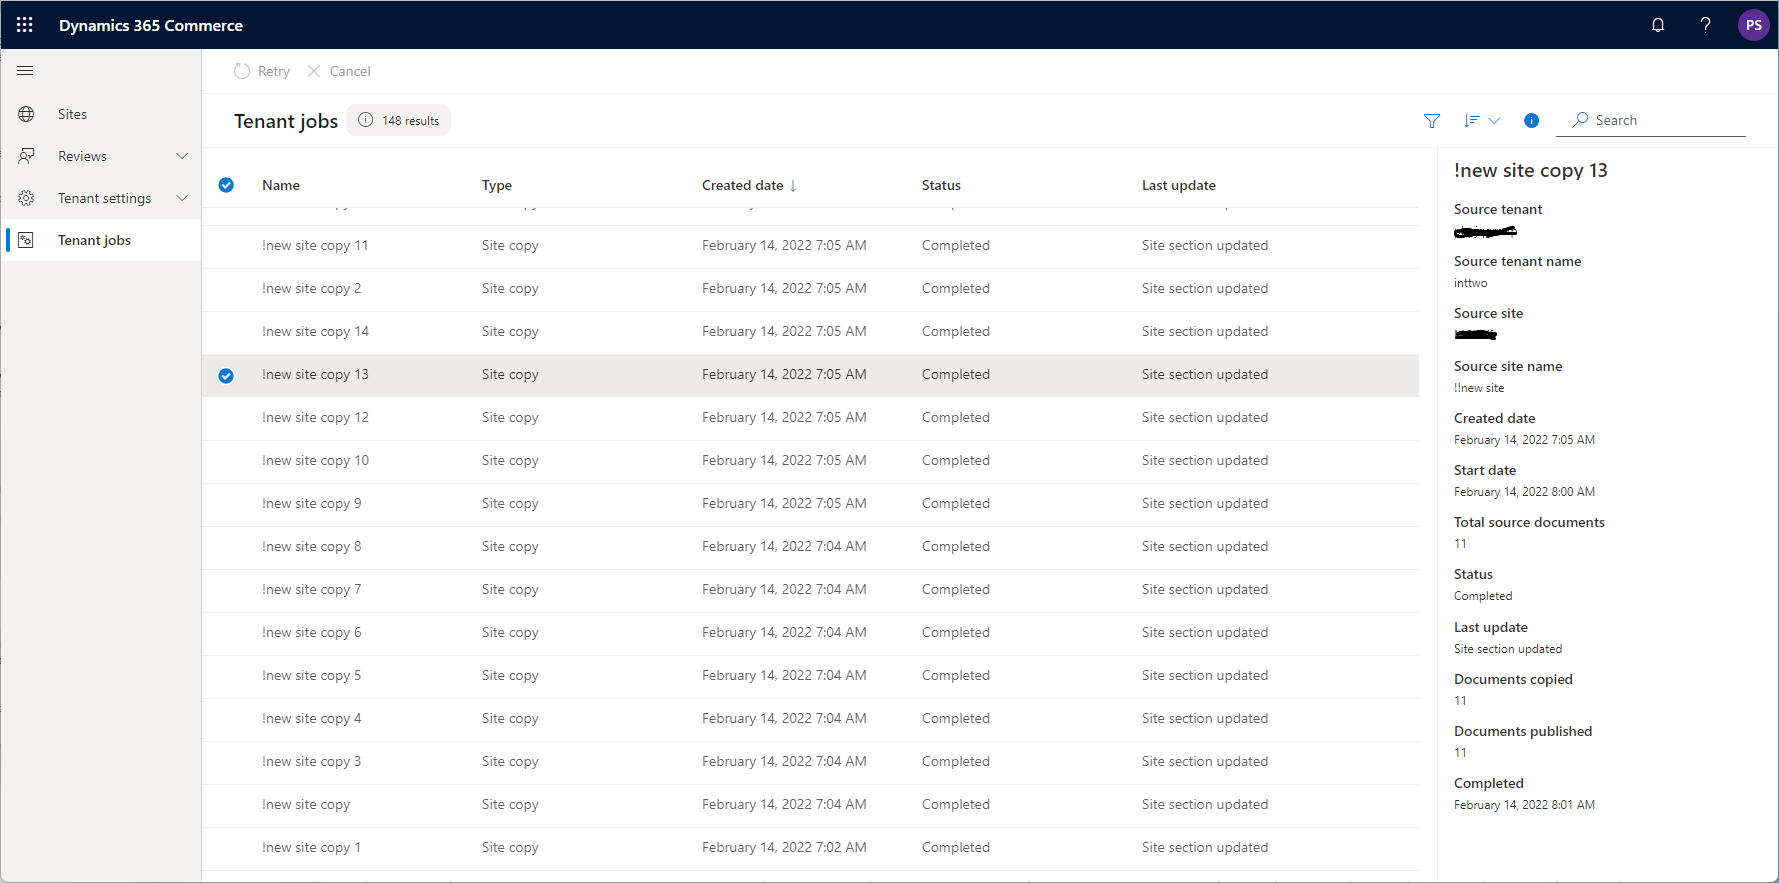Image resolution: width=1779 pixels, height=883 pixels.
Task: Click the Completed time value 8:01 AM
Action: 1524,805
